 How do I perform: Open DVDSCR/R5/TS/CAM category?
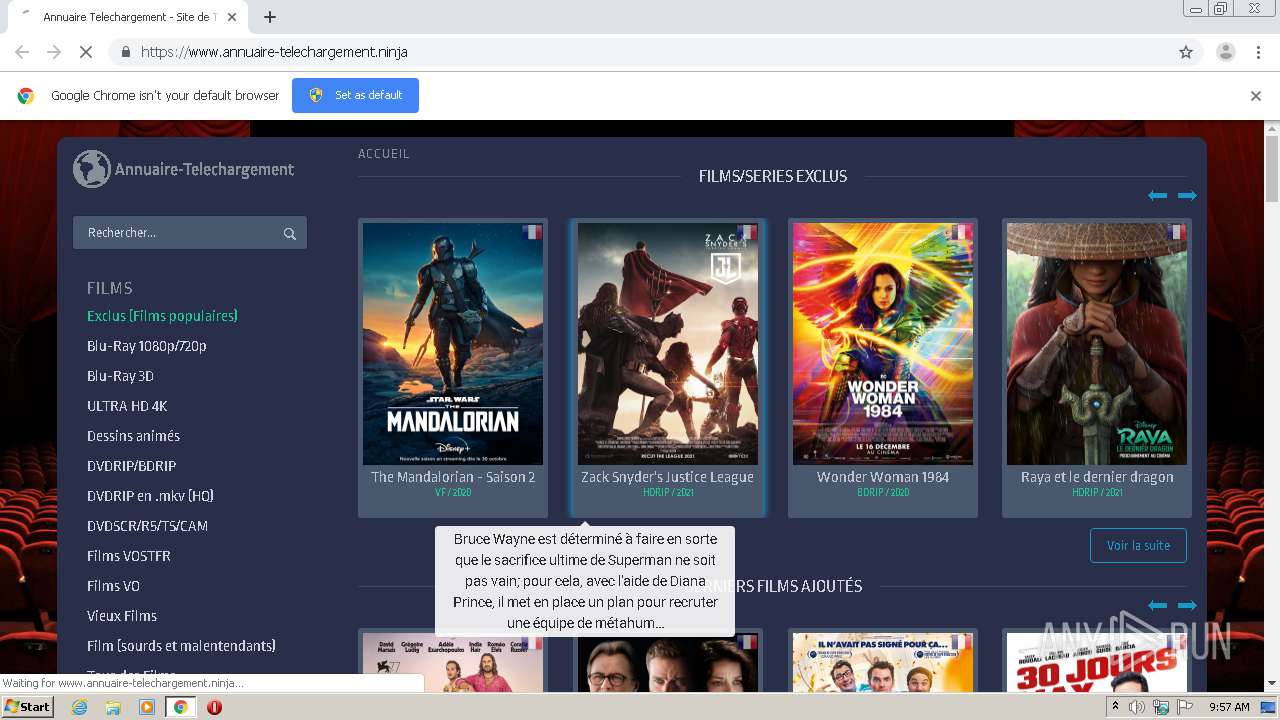click(147, 526)
